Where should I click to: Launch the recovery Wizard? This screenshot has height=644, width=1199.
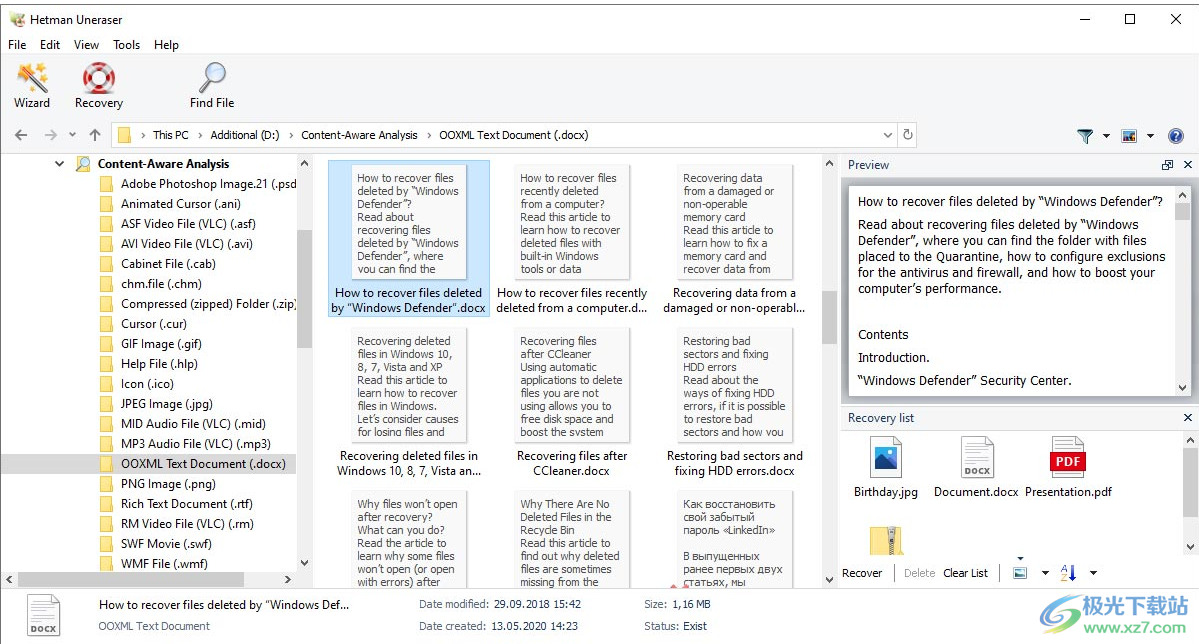[x=32, y=85]
